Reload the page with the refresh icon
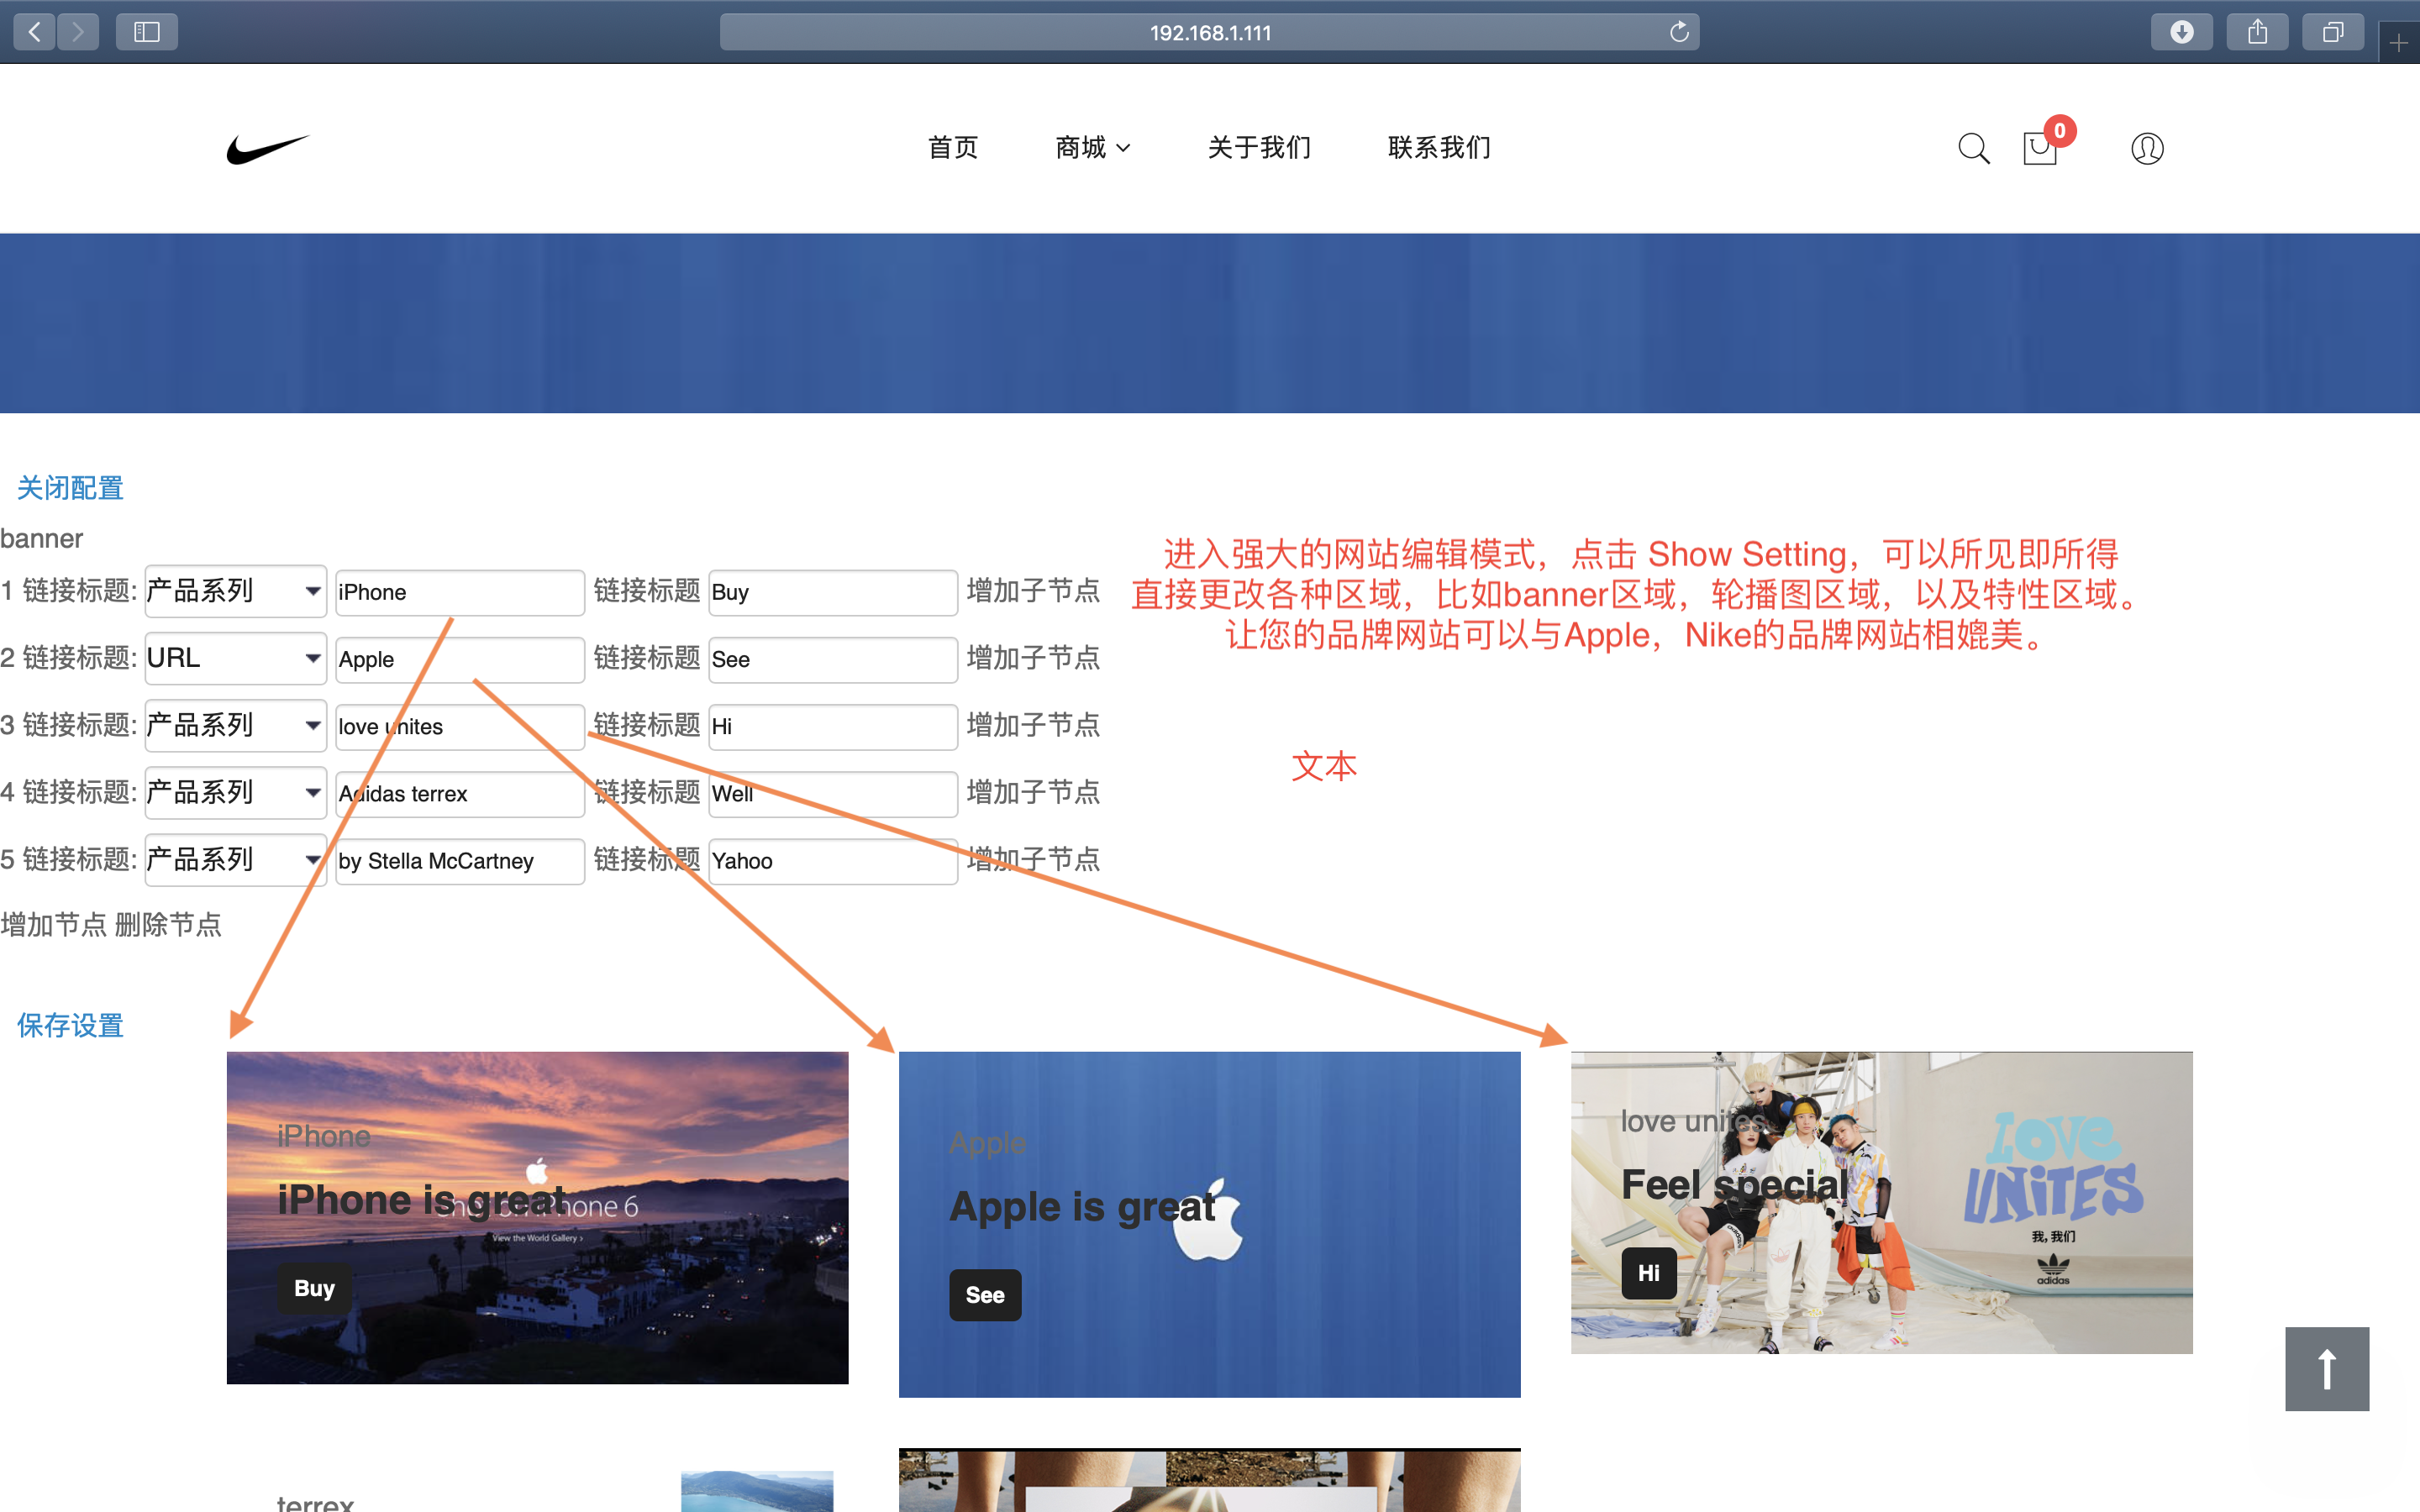 1679,32
